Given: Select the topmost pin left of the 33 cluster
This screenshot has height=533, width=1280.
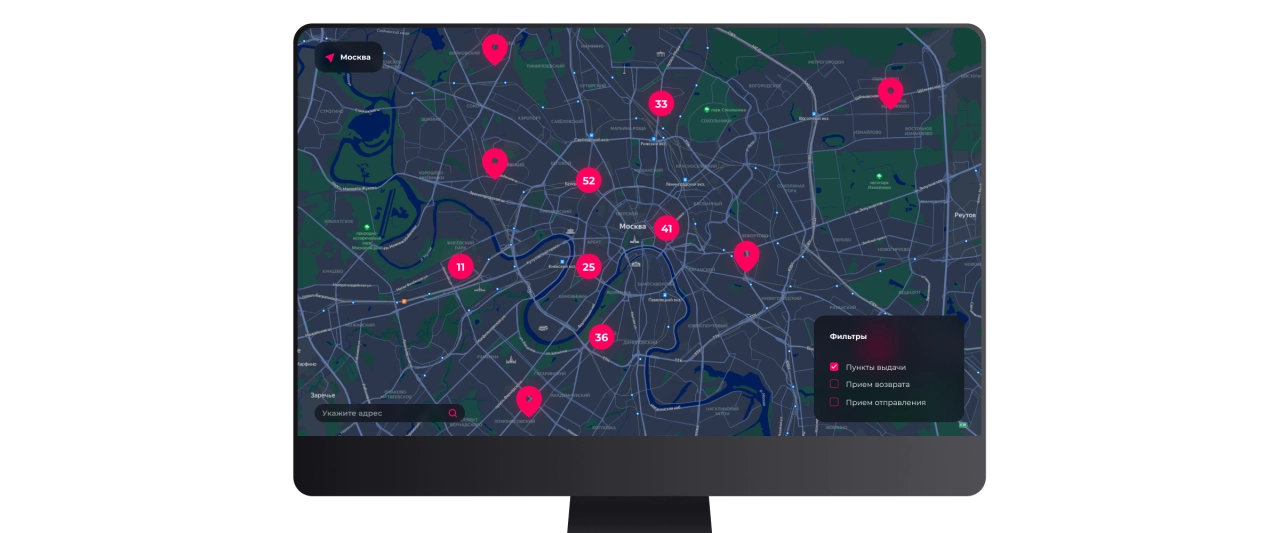Looking at the screenshot, I should click(x=494, y=47).
